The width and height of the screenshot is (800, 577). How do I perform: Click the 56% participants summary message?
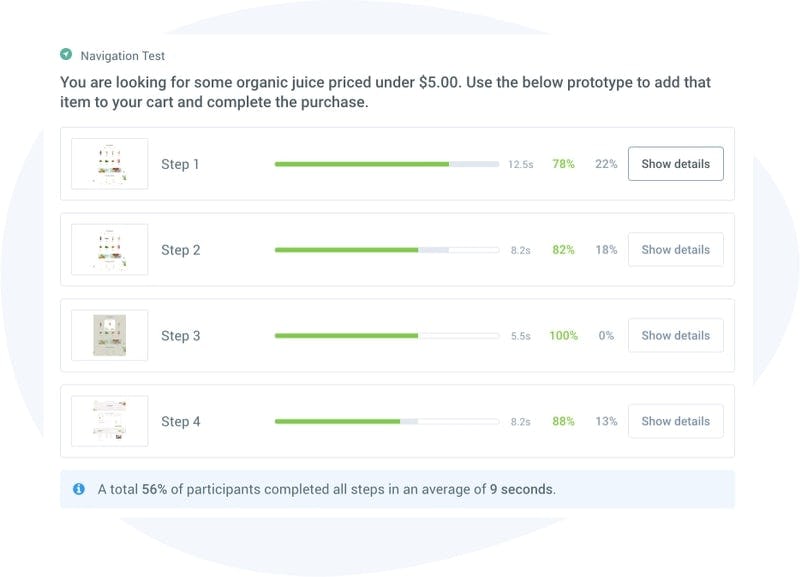326,490
